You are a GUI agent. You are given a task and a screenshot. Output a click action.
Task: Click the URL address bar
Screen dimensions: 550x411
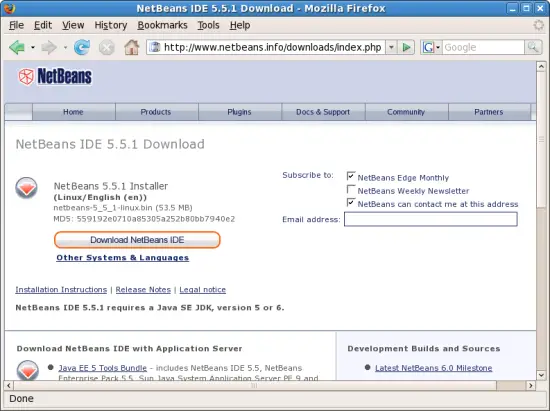[x=272, y=47]
